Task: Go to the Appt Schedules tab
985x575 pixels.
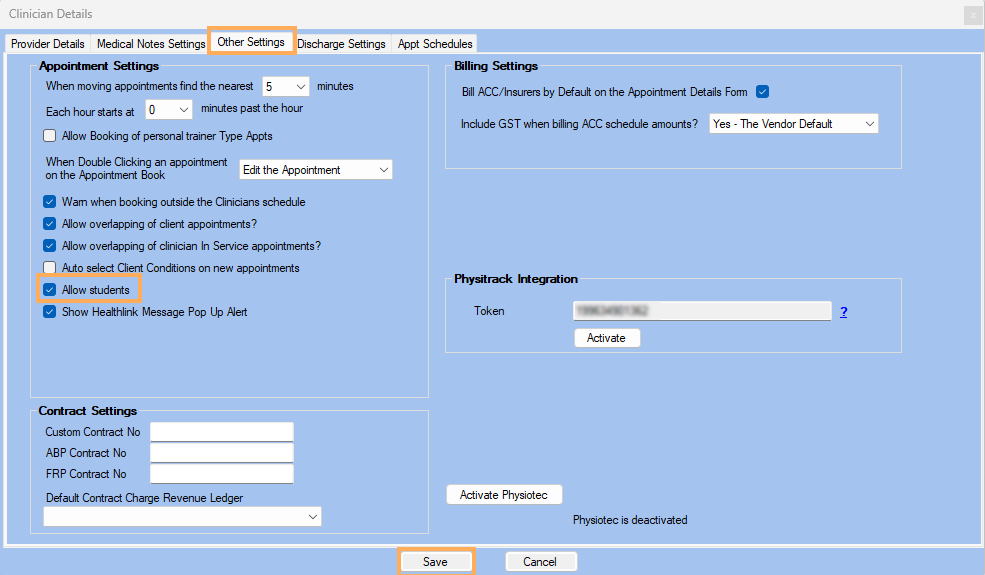Action: click(x=435, y=44)
